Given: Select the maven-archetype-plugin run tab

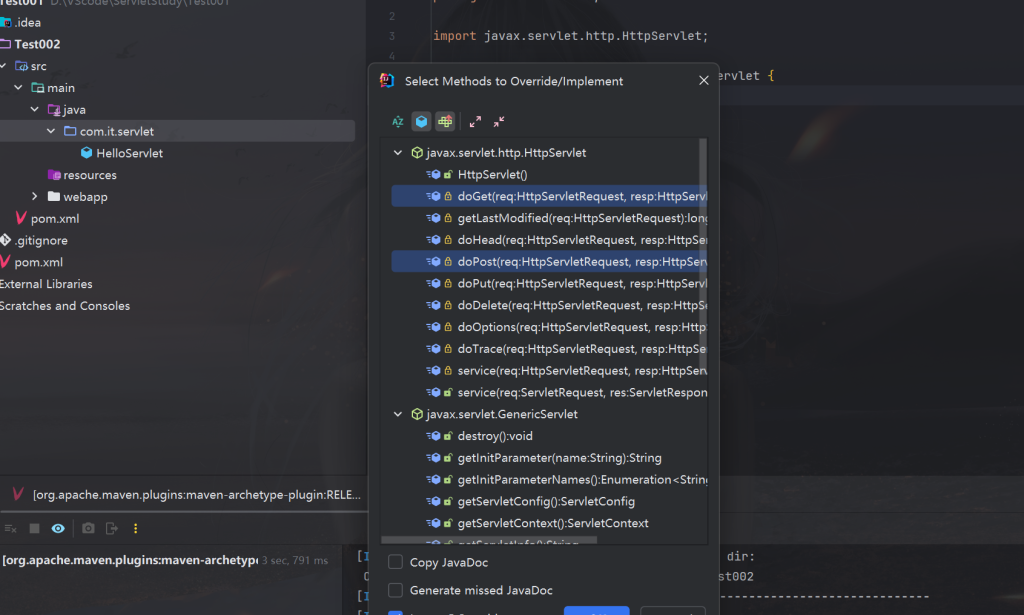Looking at the screenshot, I should click(190, 494).
